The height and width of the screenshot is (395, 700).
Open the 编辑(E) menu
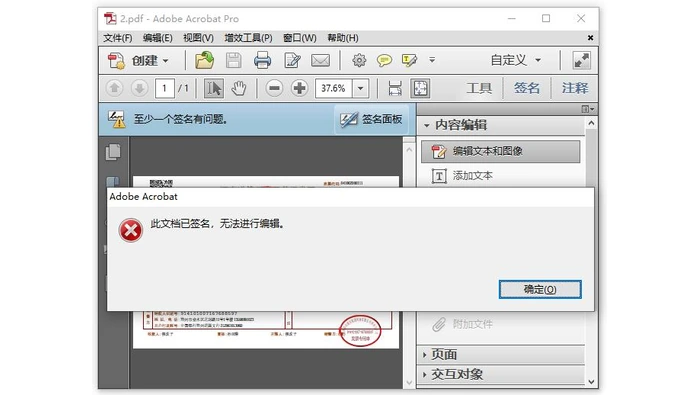[x=158, y=38]
